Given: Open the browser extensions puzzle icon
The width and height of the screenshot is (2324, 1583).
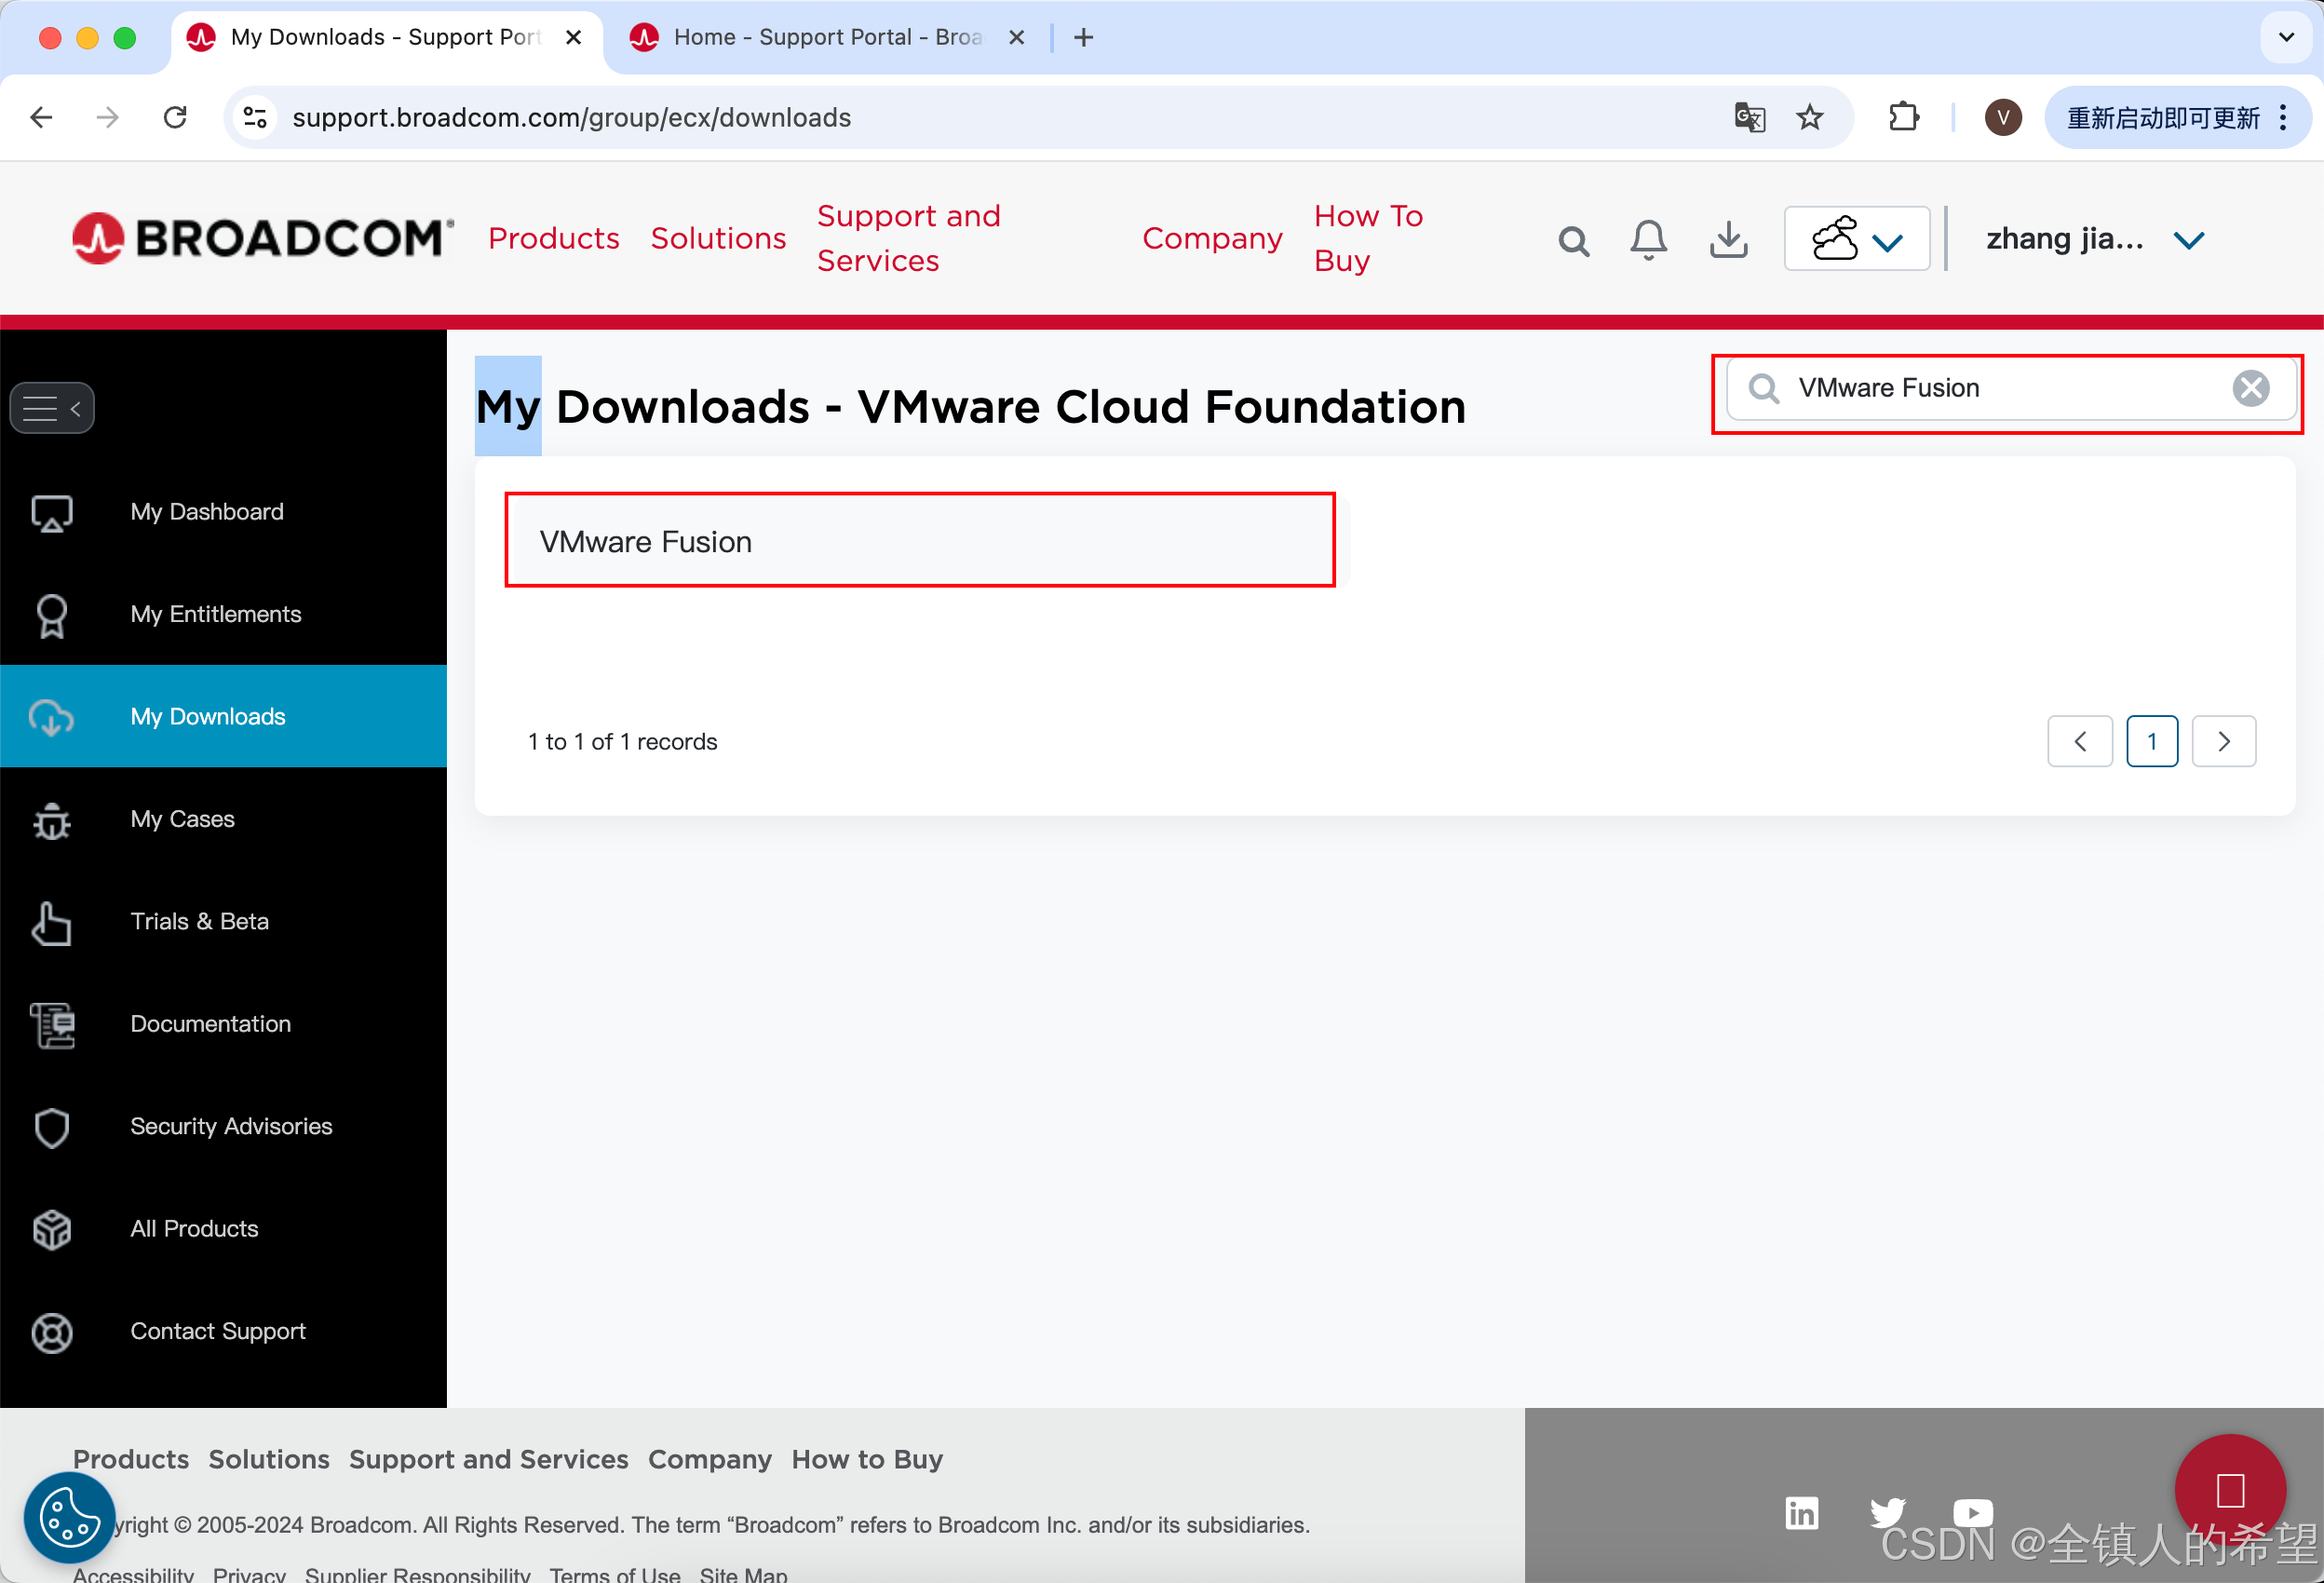Looking at the screenshot, I should (x=1904, y=117).
